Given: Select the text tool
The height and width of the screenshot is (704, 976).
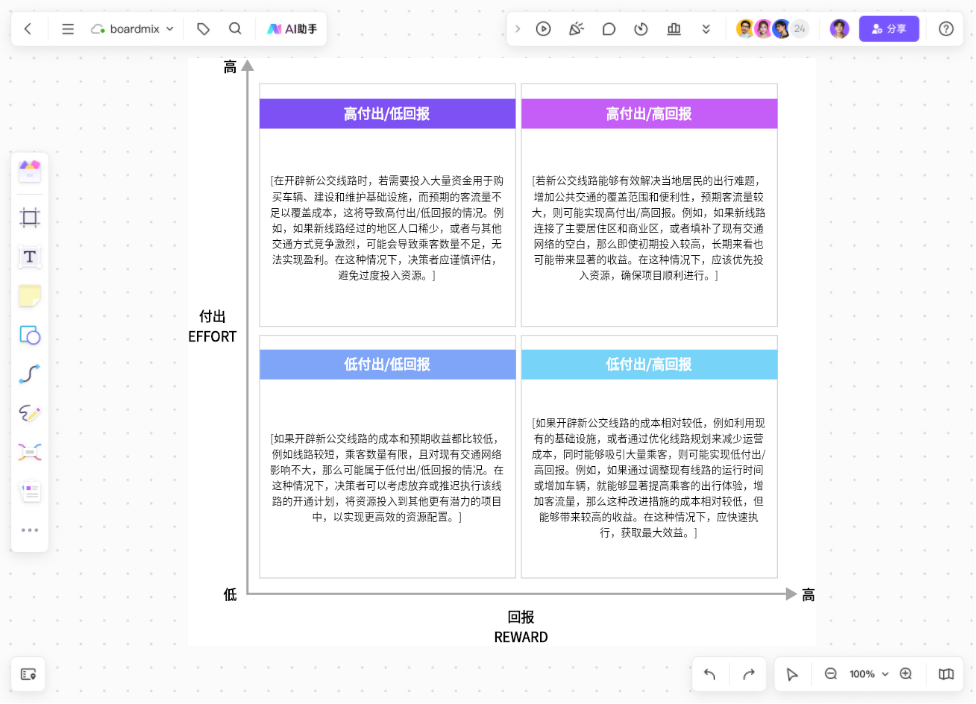Looking at the screenshot, I should (x=30, y=256).
